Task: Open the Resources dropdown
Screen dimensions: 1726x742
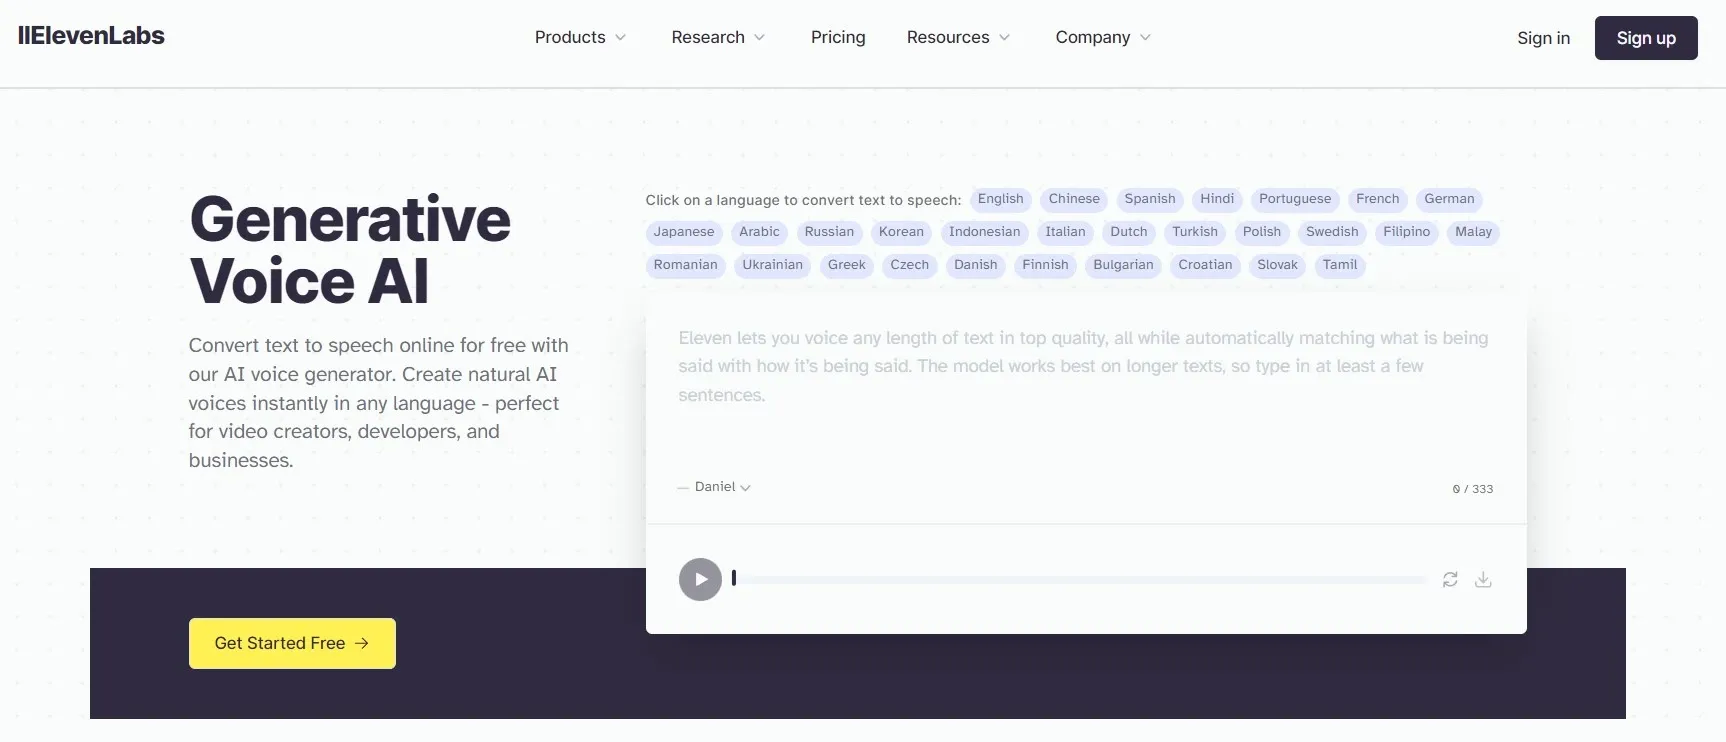Action: pyautogui.click(x=958, y=37)
